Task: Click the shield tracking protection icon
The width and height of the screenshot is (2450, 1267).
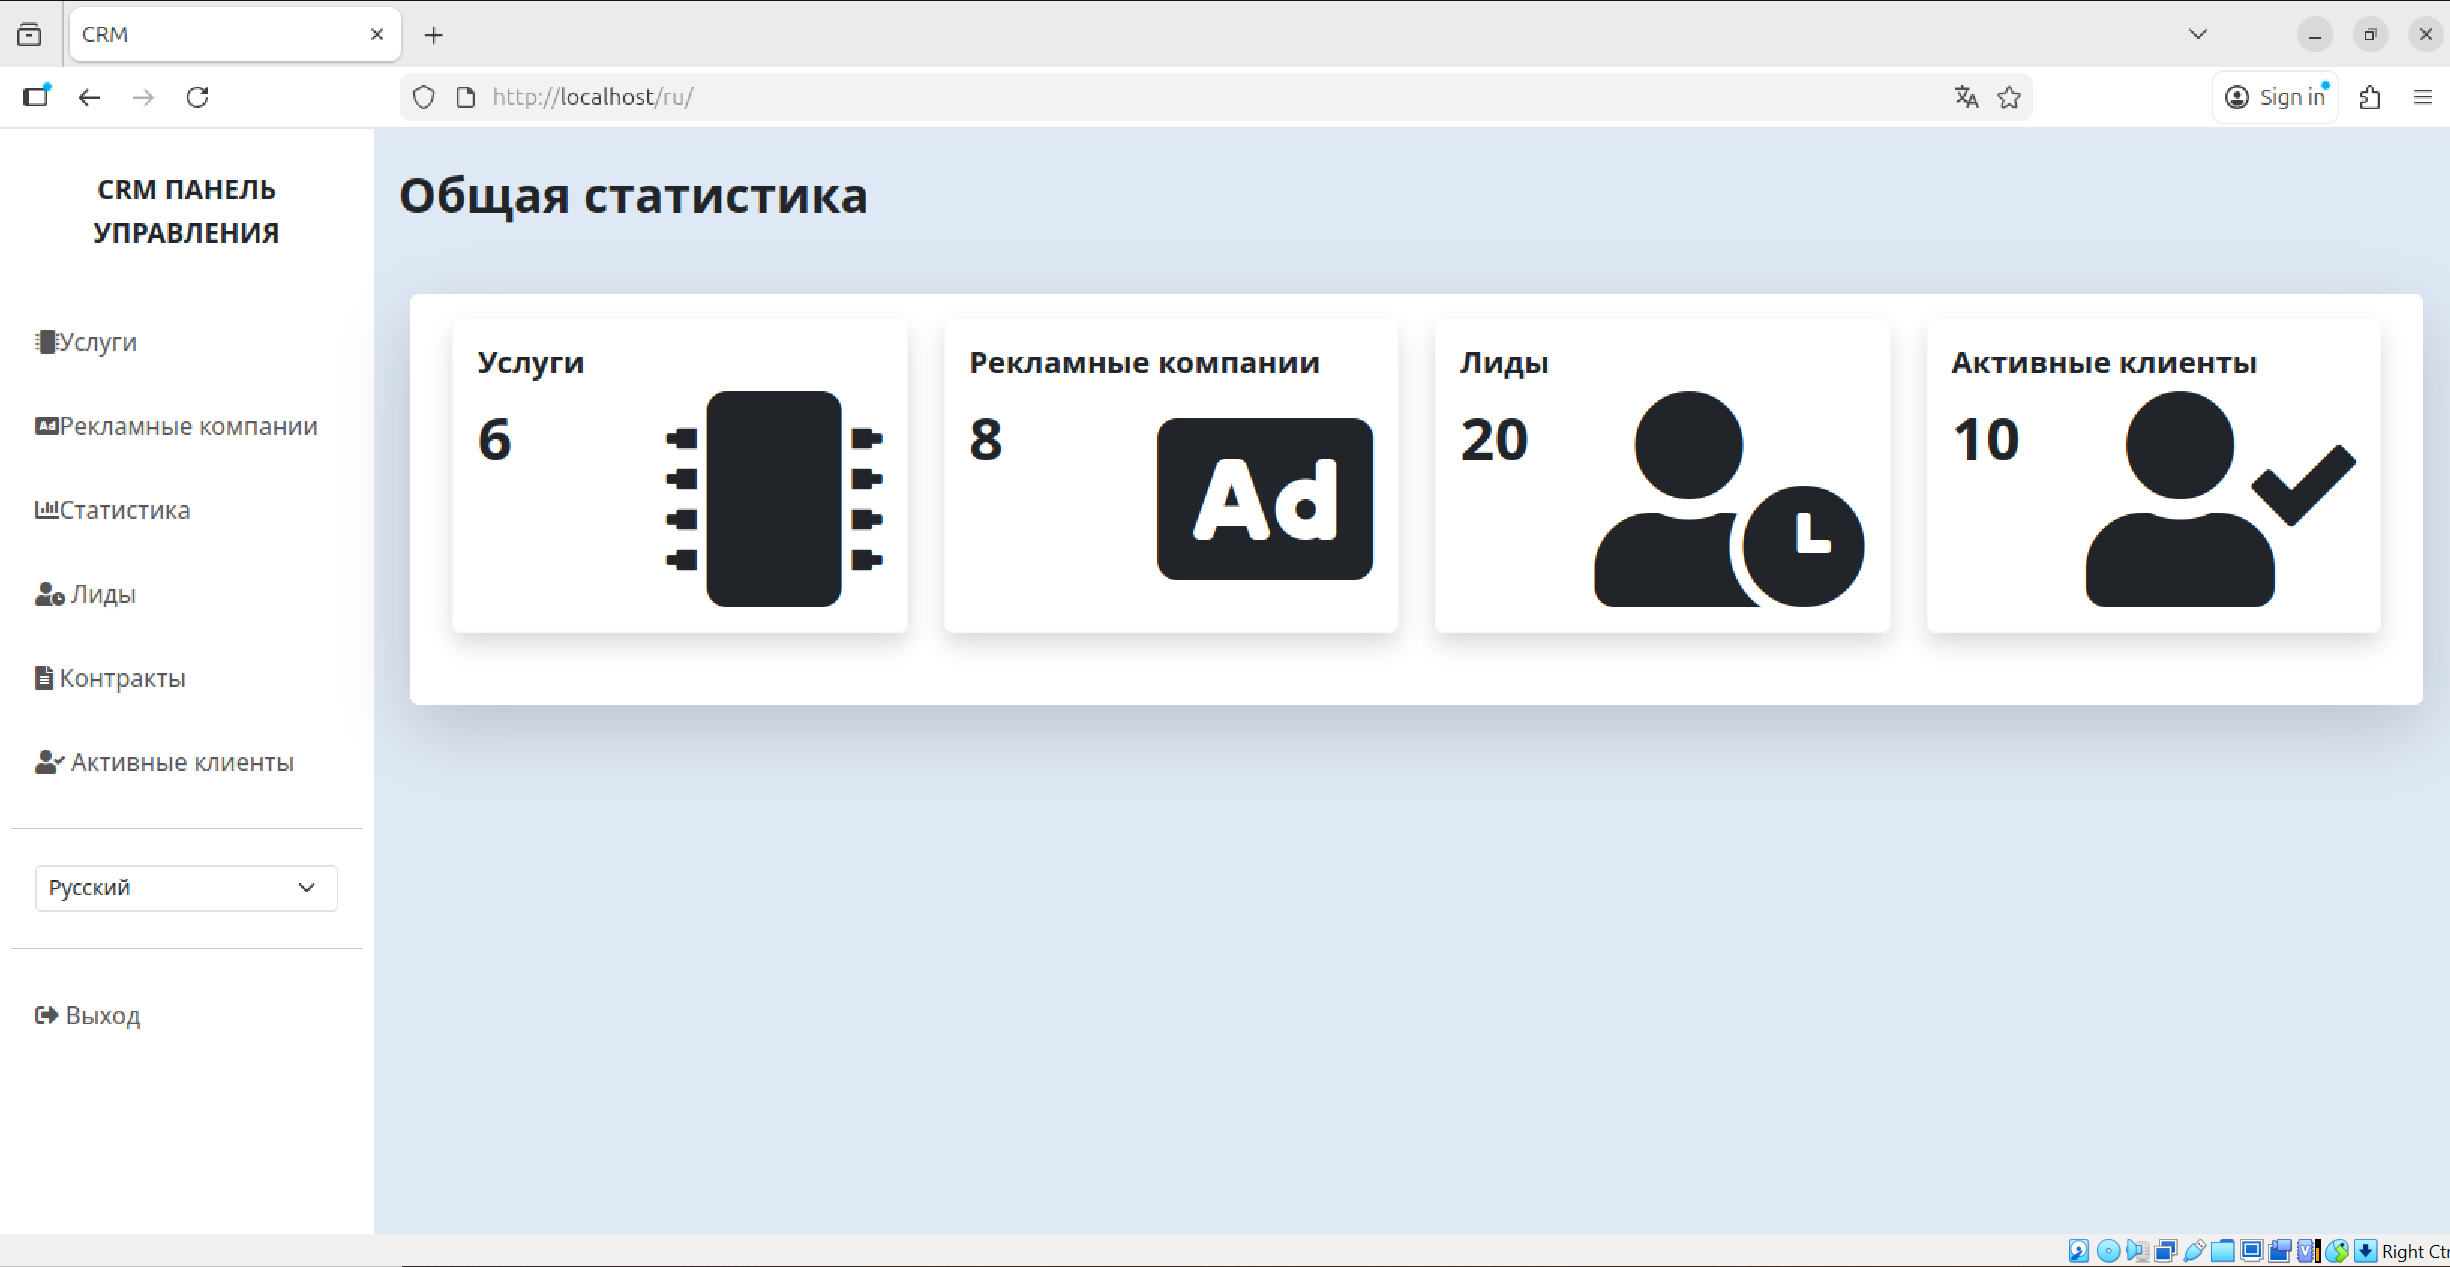Action: point(424,97)
